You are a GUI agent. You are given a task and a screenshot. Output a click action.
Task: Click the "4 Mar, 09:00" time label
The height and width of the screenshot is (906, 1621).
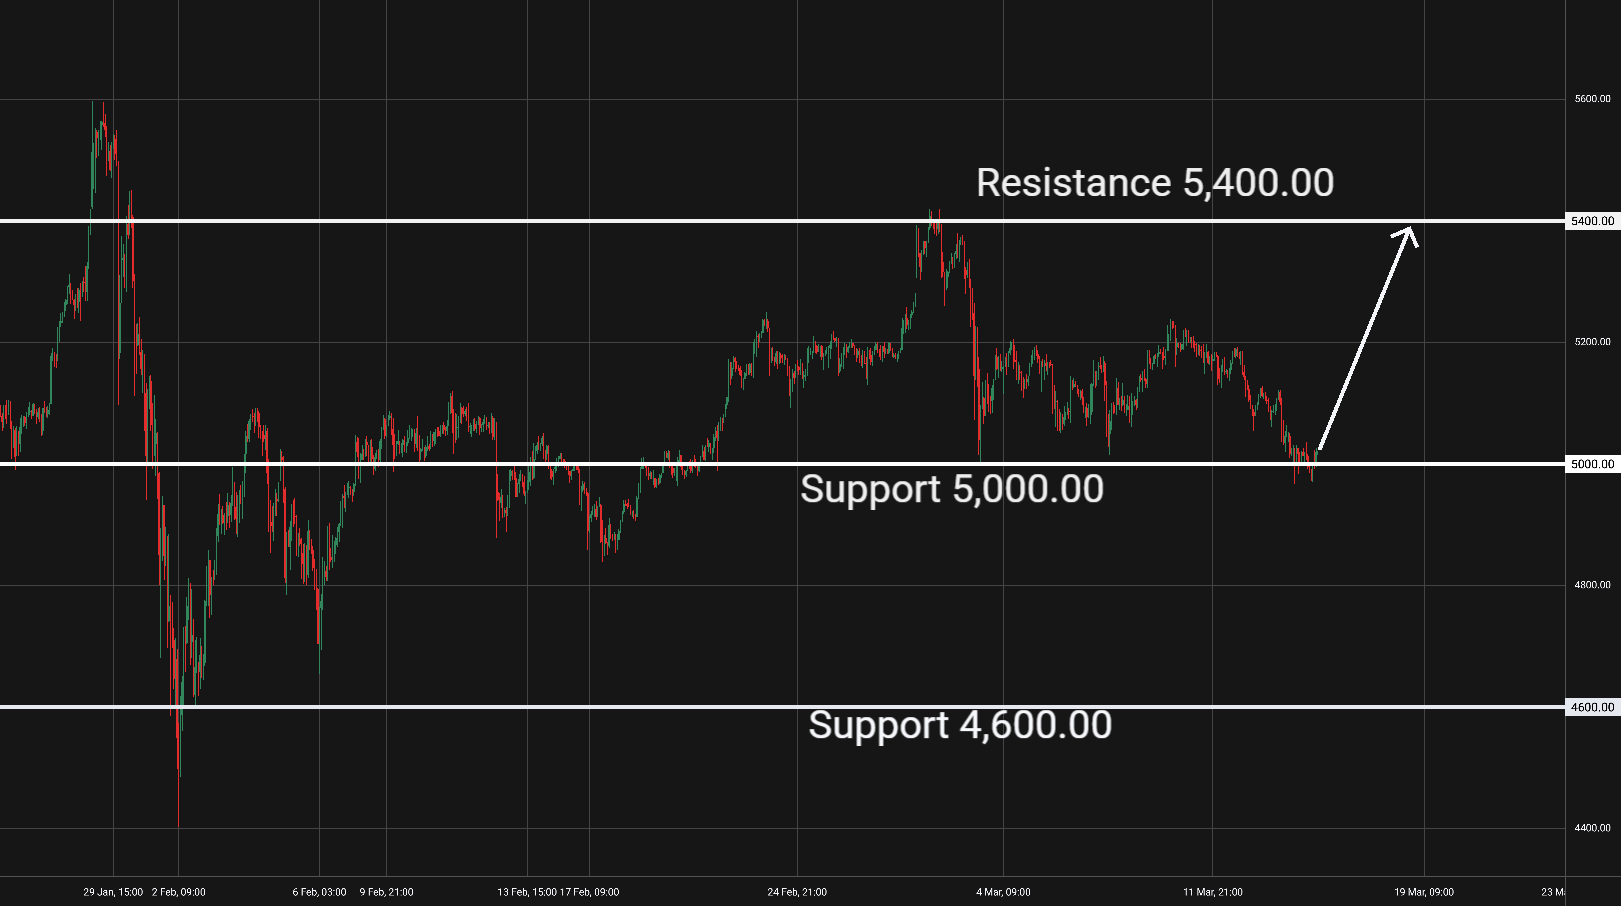(1003, 892)
